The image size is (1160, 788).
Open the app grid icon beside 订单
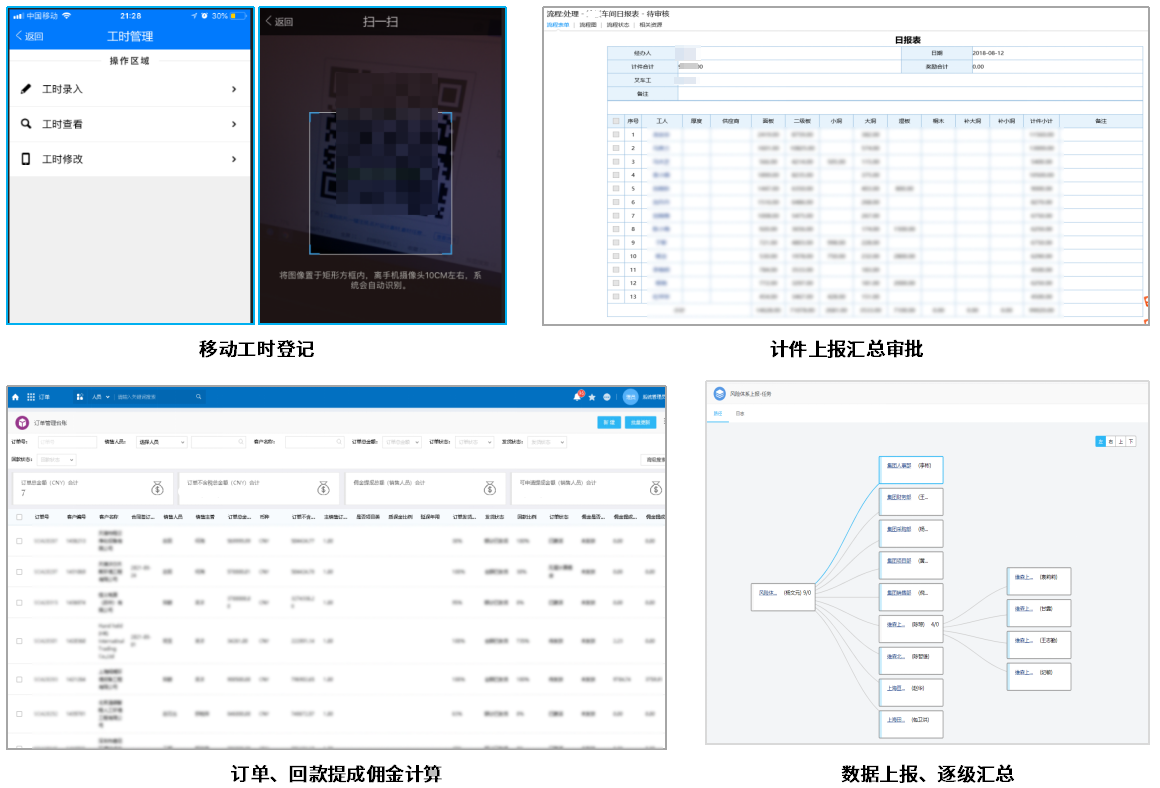tap(31, 397)
